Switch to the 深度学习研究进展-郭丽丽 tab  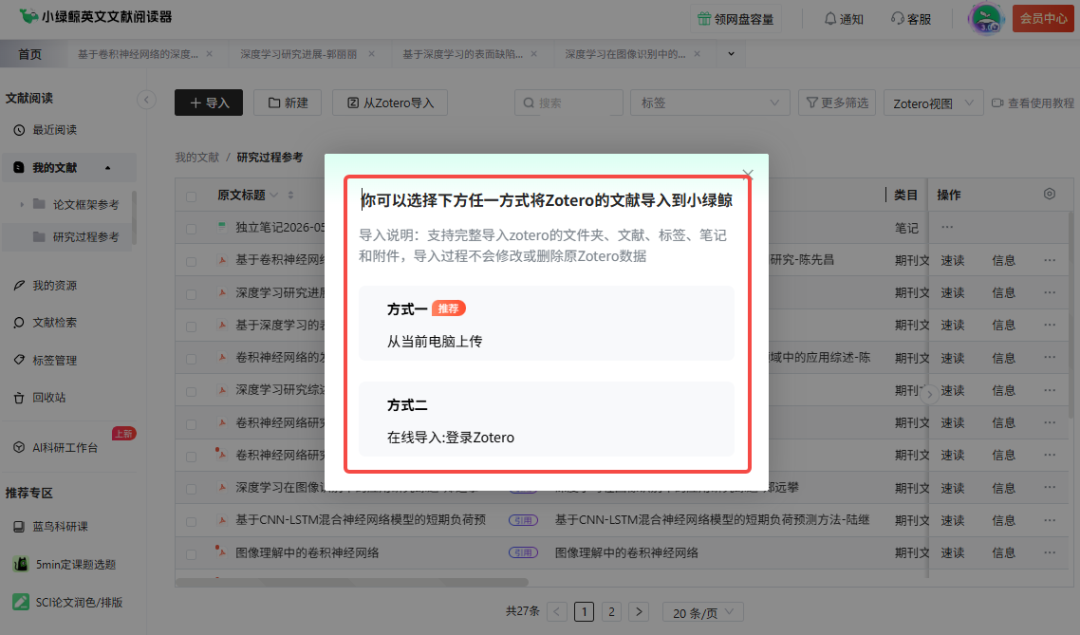click(x=298, y=54)
